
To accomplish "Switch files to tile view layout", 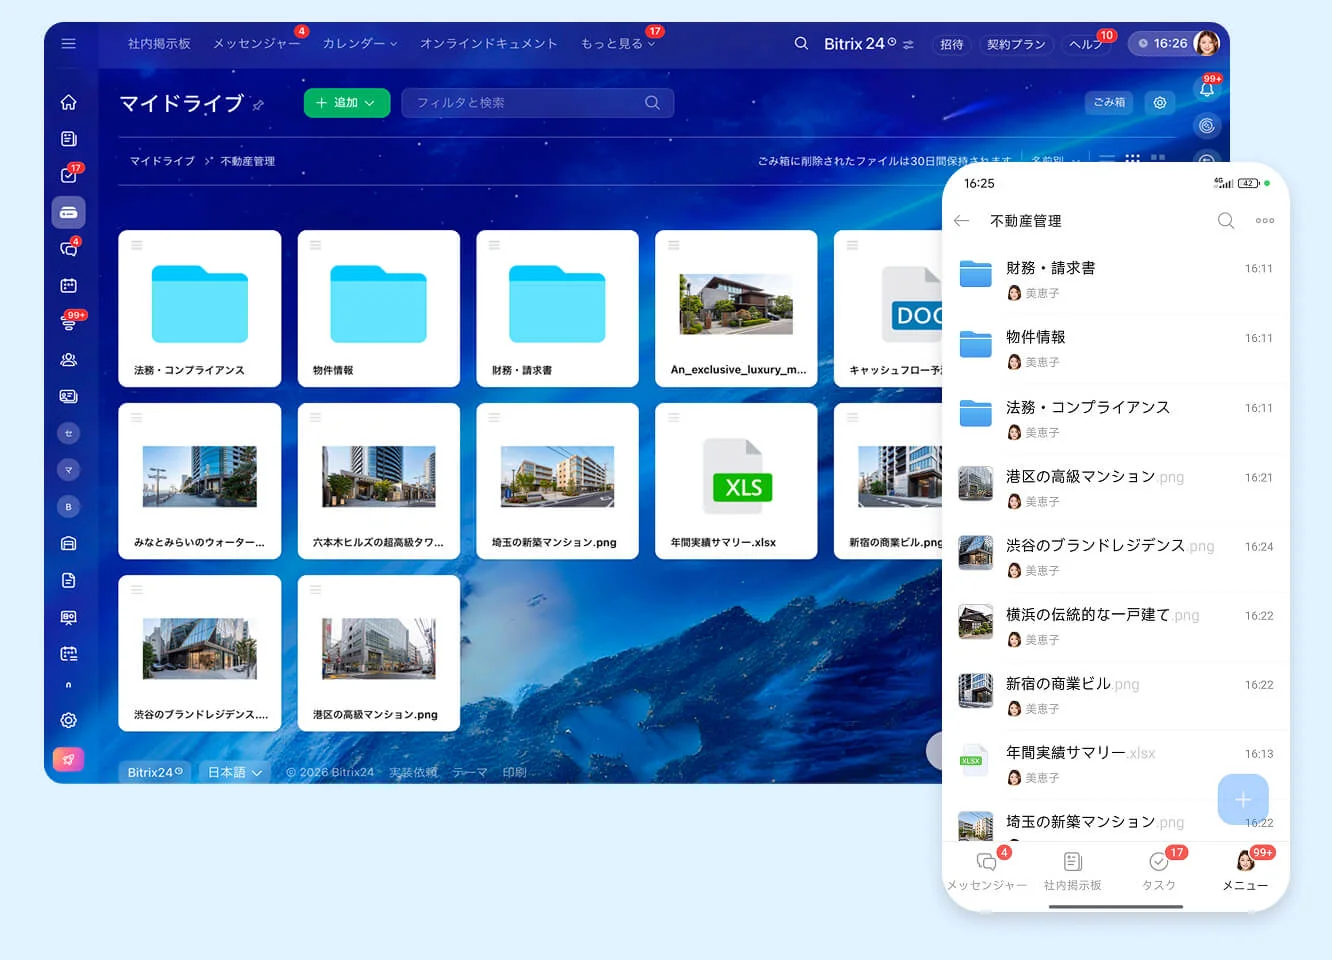I will (x=1134, y=157).
